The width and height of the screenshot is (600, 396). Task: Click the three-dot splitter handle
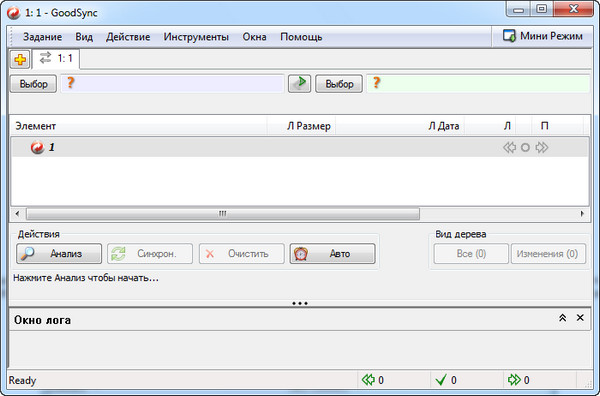click(x=300, y=303)
